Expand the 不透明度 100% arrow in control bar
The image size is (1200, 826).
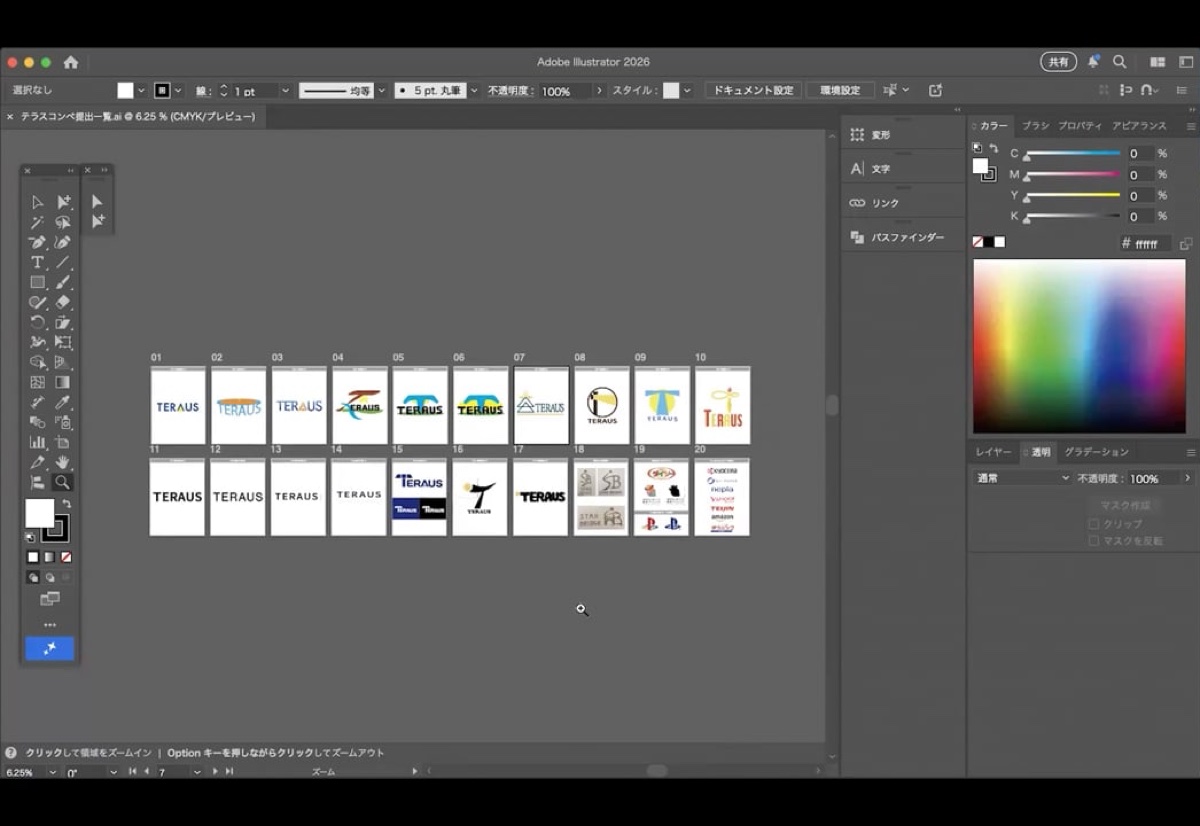coord(599,91)
